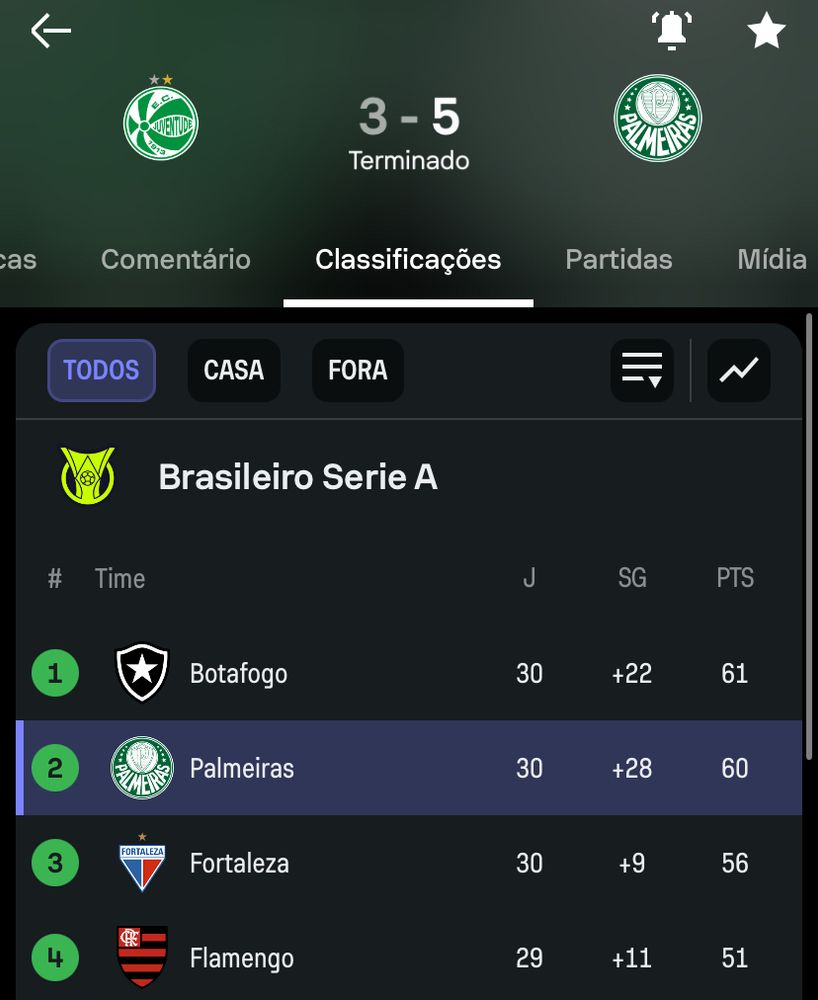
Task: Select the FORA standings filter
Action: coord(357,370)
